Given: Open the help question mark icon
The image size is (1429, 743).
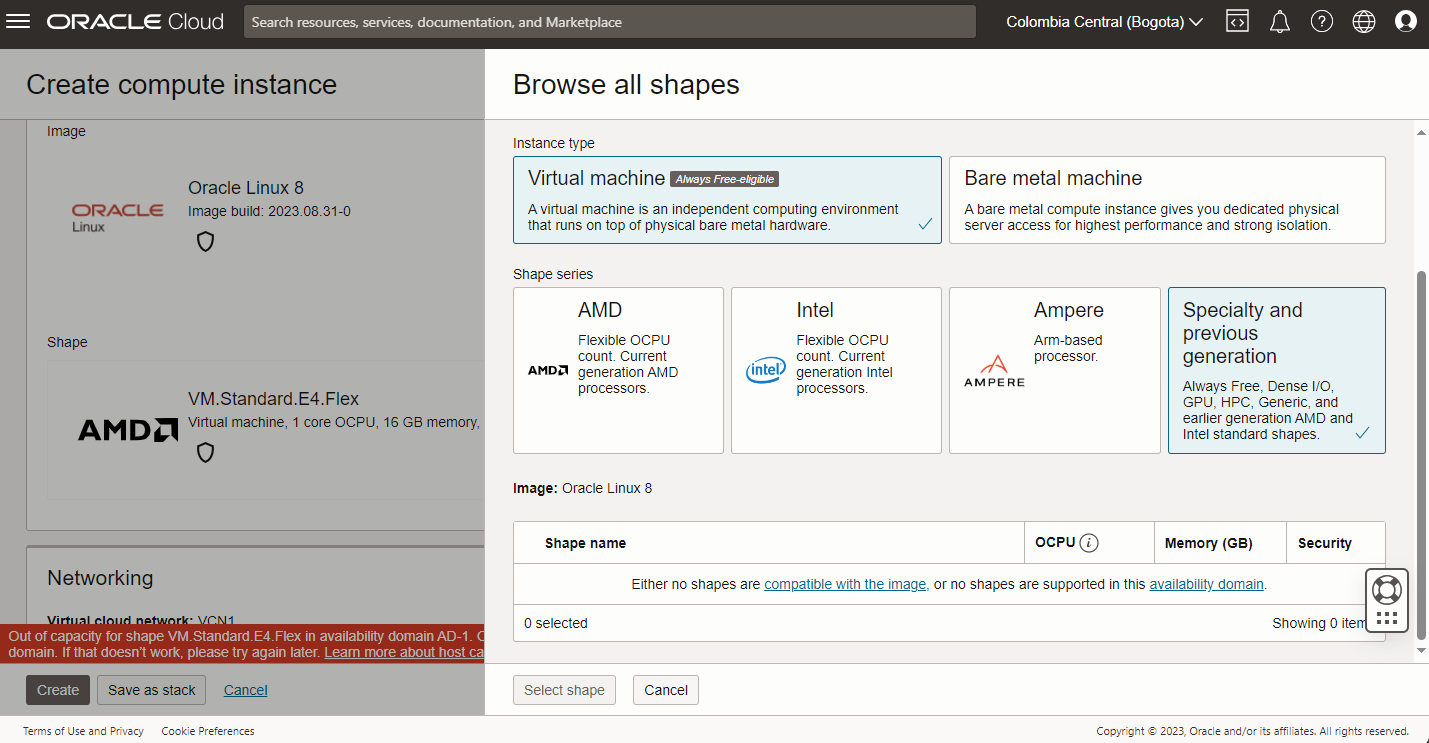Looking at the screenshot, I should [1322, 22].
